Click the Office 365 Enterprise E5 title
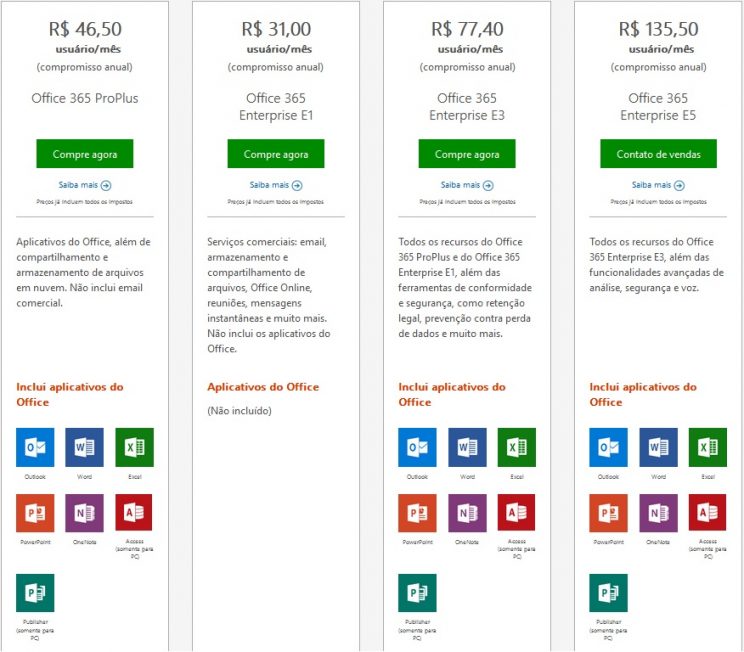Viewport: 744px width, 652px height. coord(658,107)
